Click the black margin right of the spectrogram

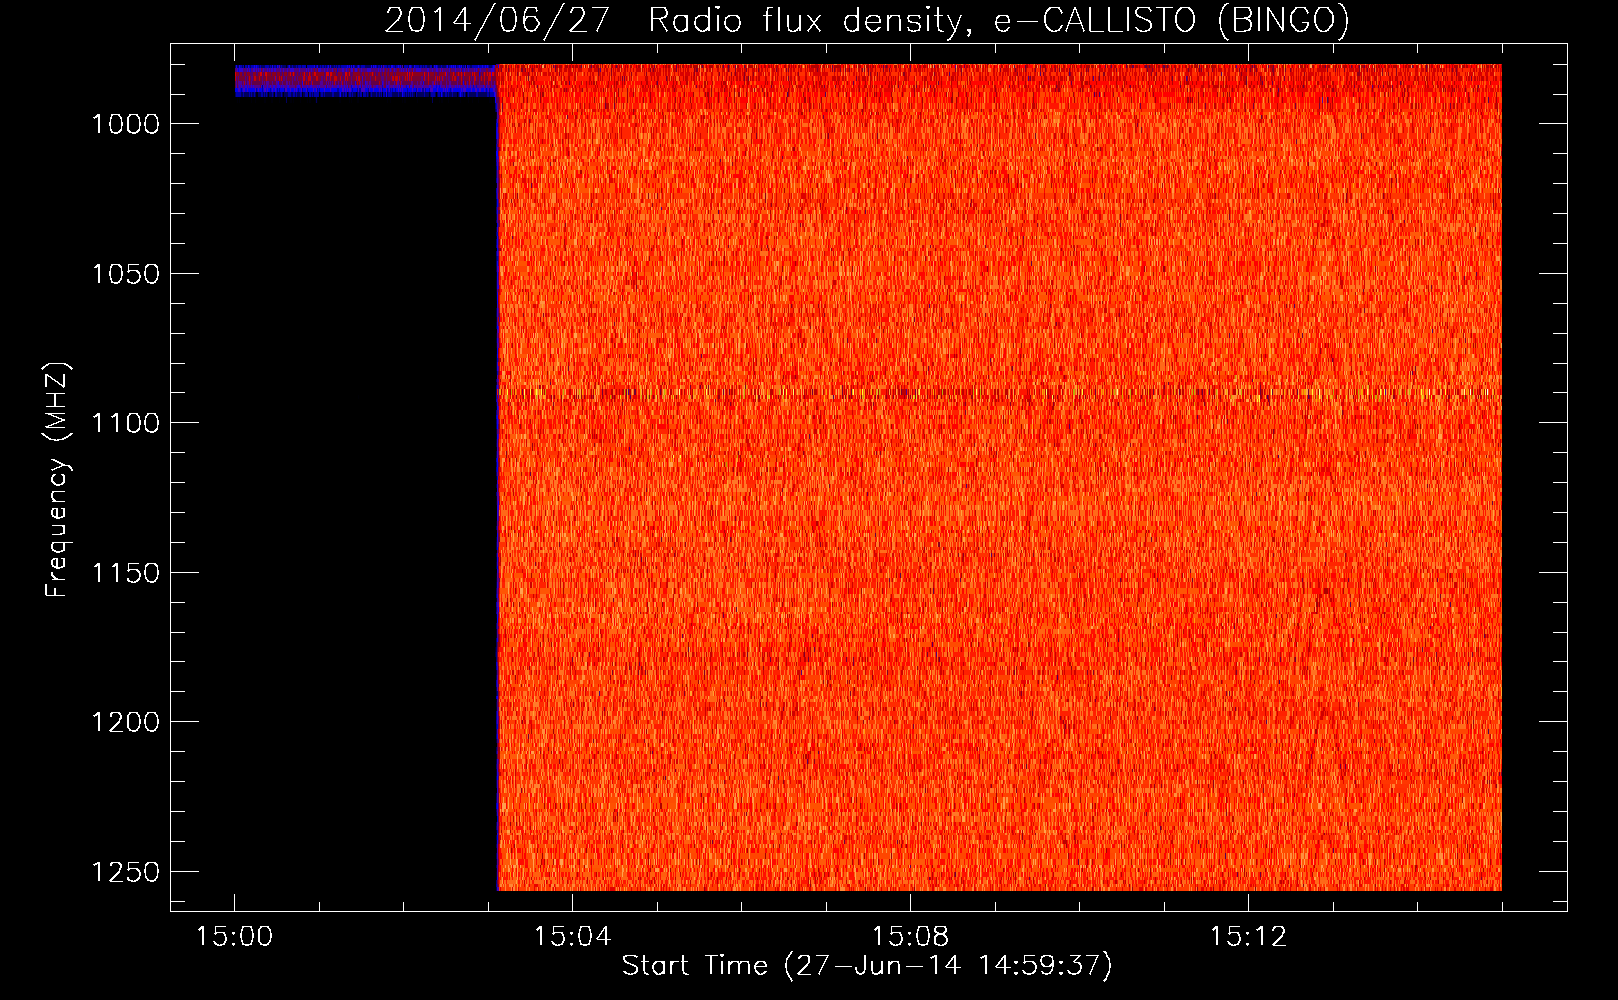click(x=1534, y=480)
